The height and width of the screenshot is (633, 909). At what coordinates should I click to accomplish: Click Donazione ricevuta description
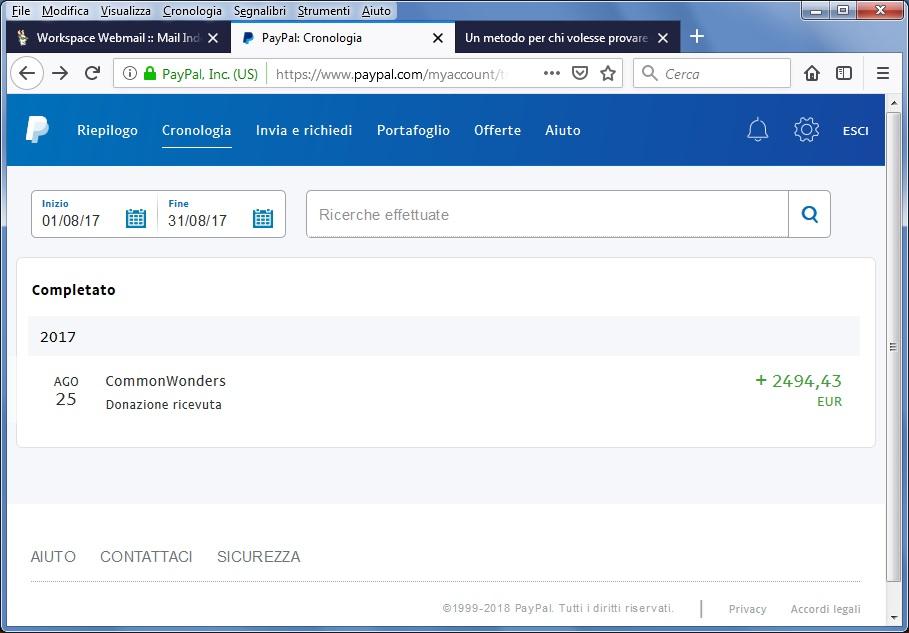tap(163, 405)
